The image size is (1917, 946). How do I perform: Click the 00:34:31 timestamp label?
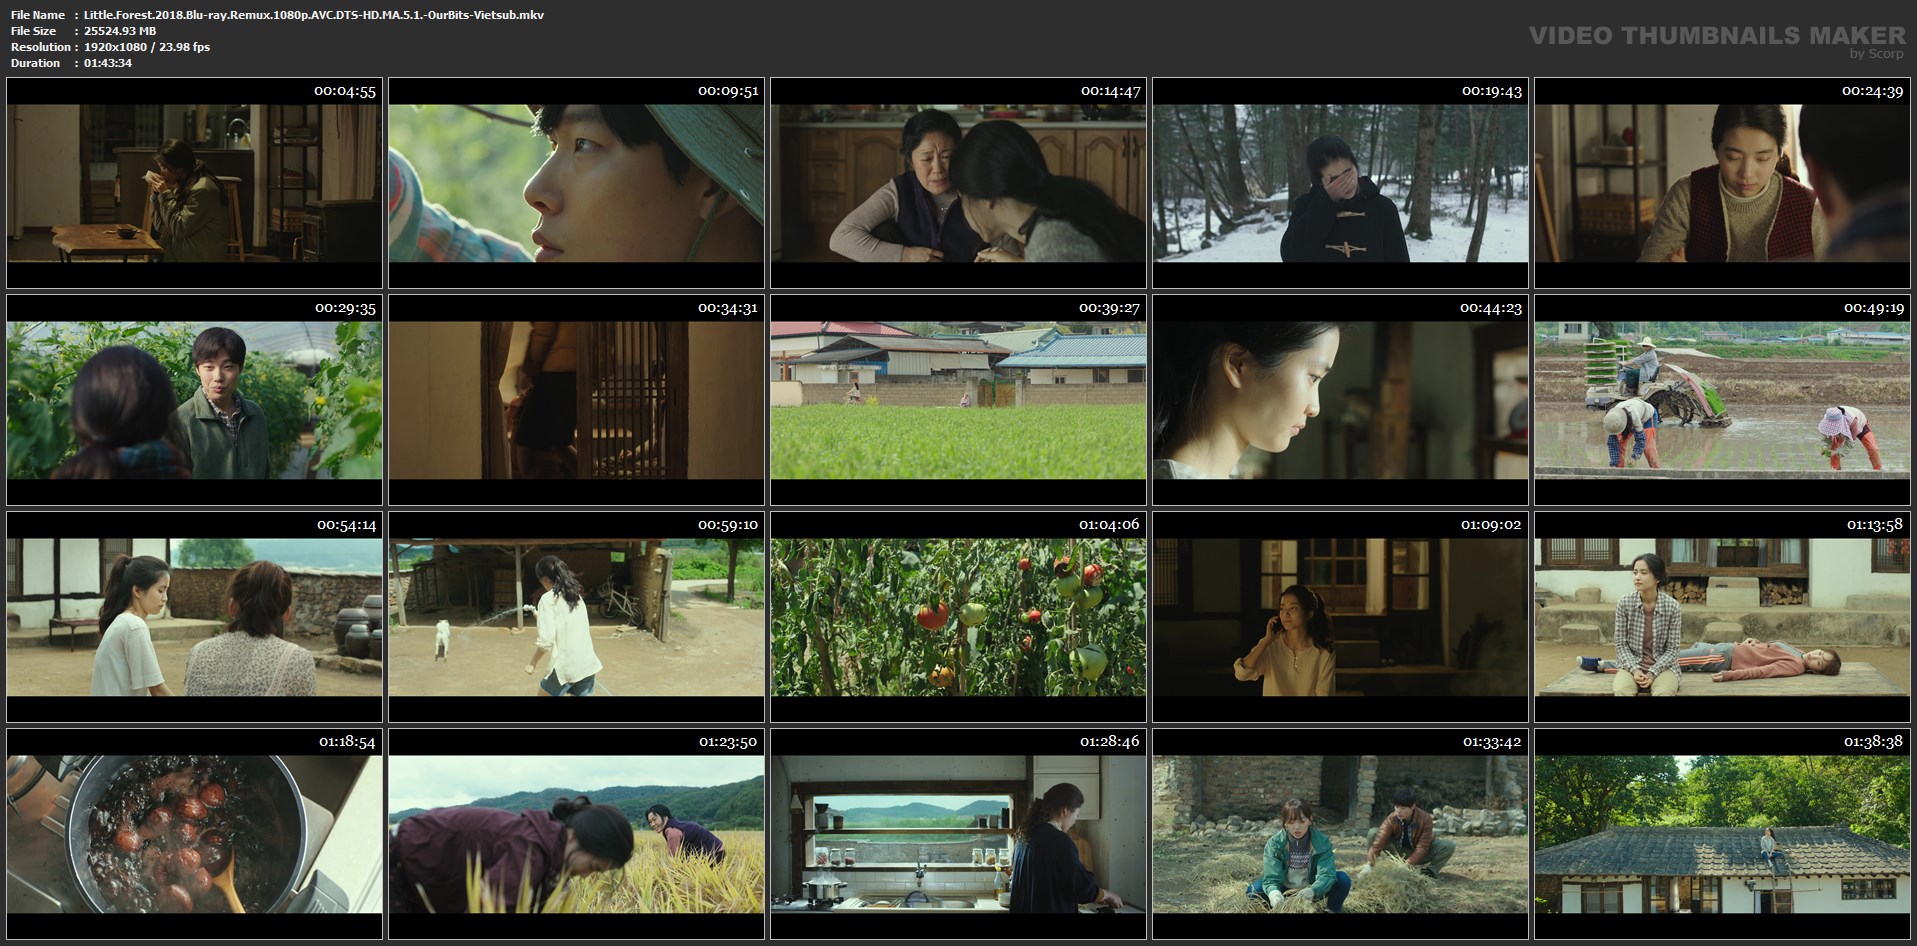tap(727, 308)
